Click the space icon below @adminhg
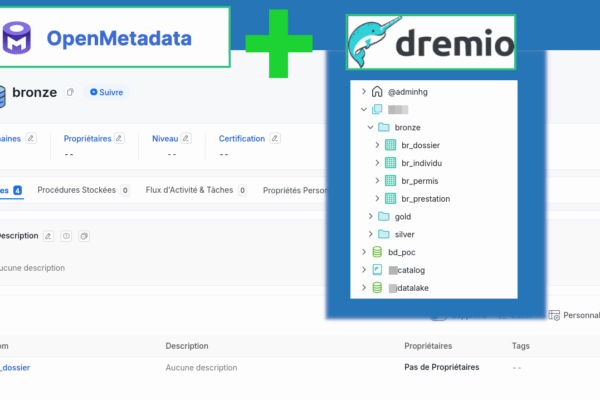The width and height of the screenshot is (600, 400). pyautogui.click(x=377, y=109)
